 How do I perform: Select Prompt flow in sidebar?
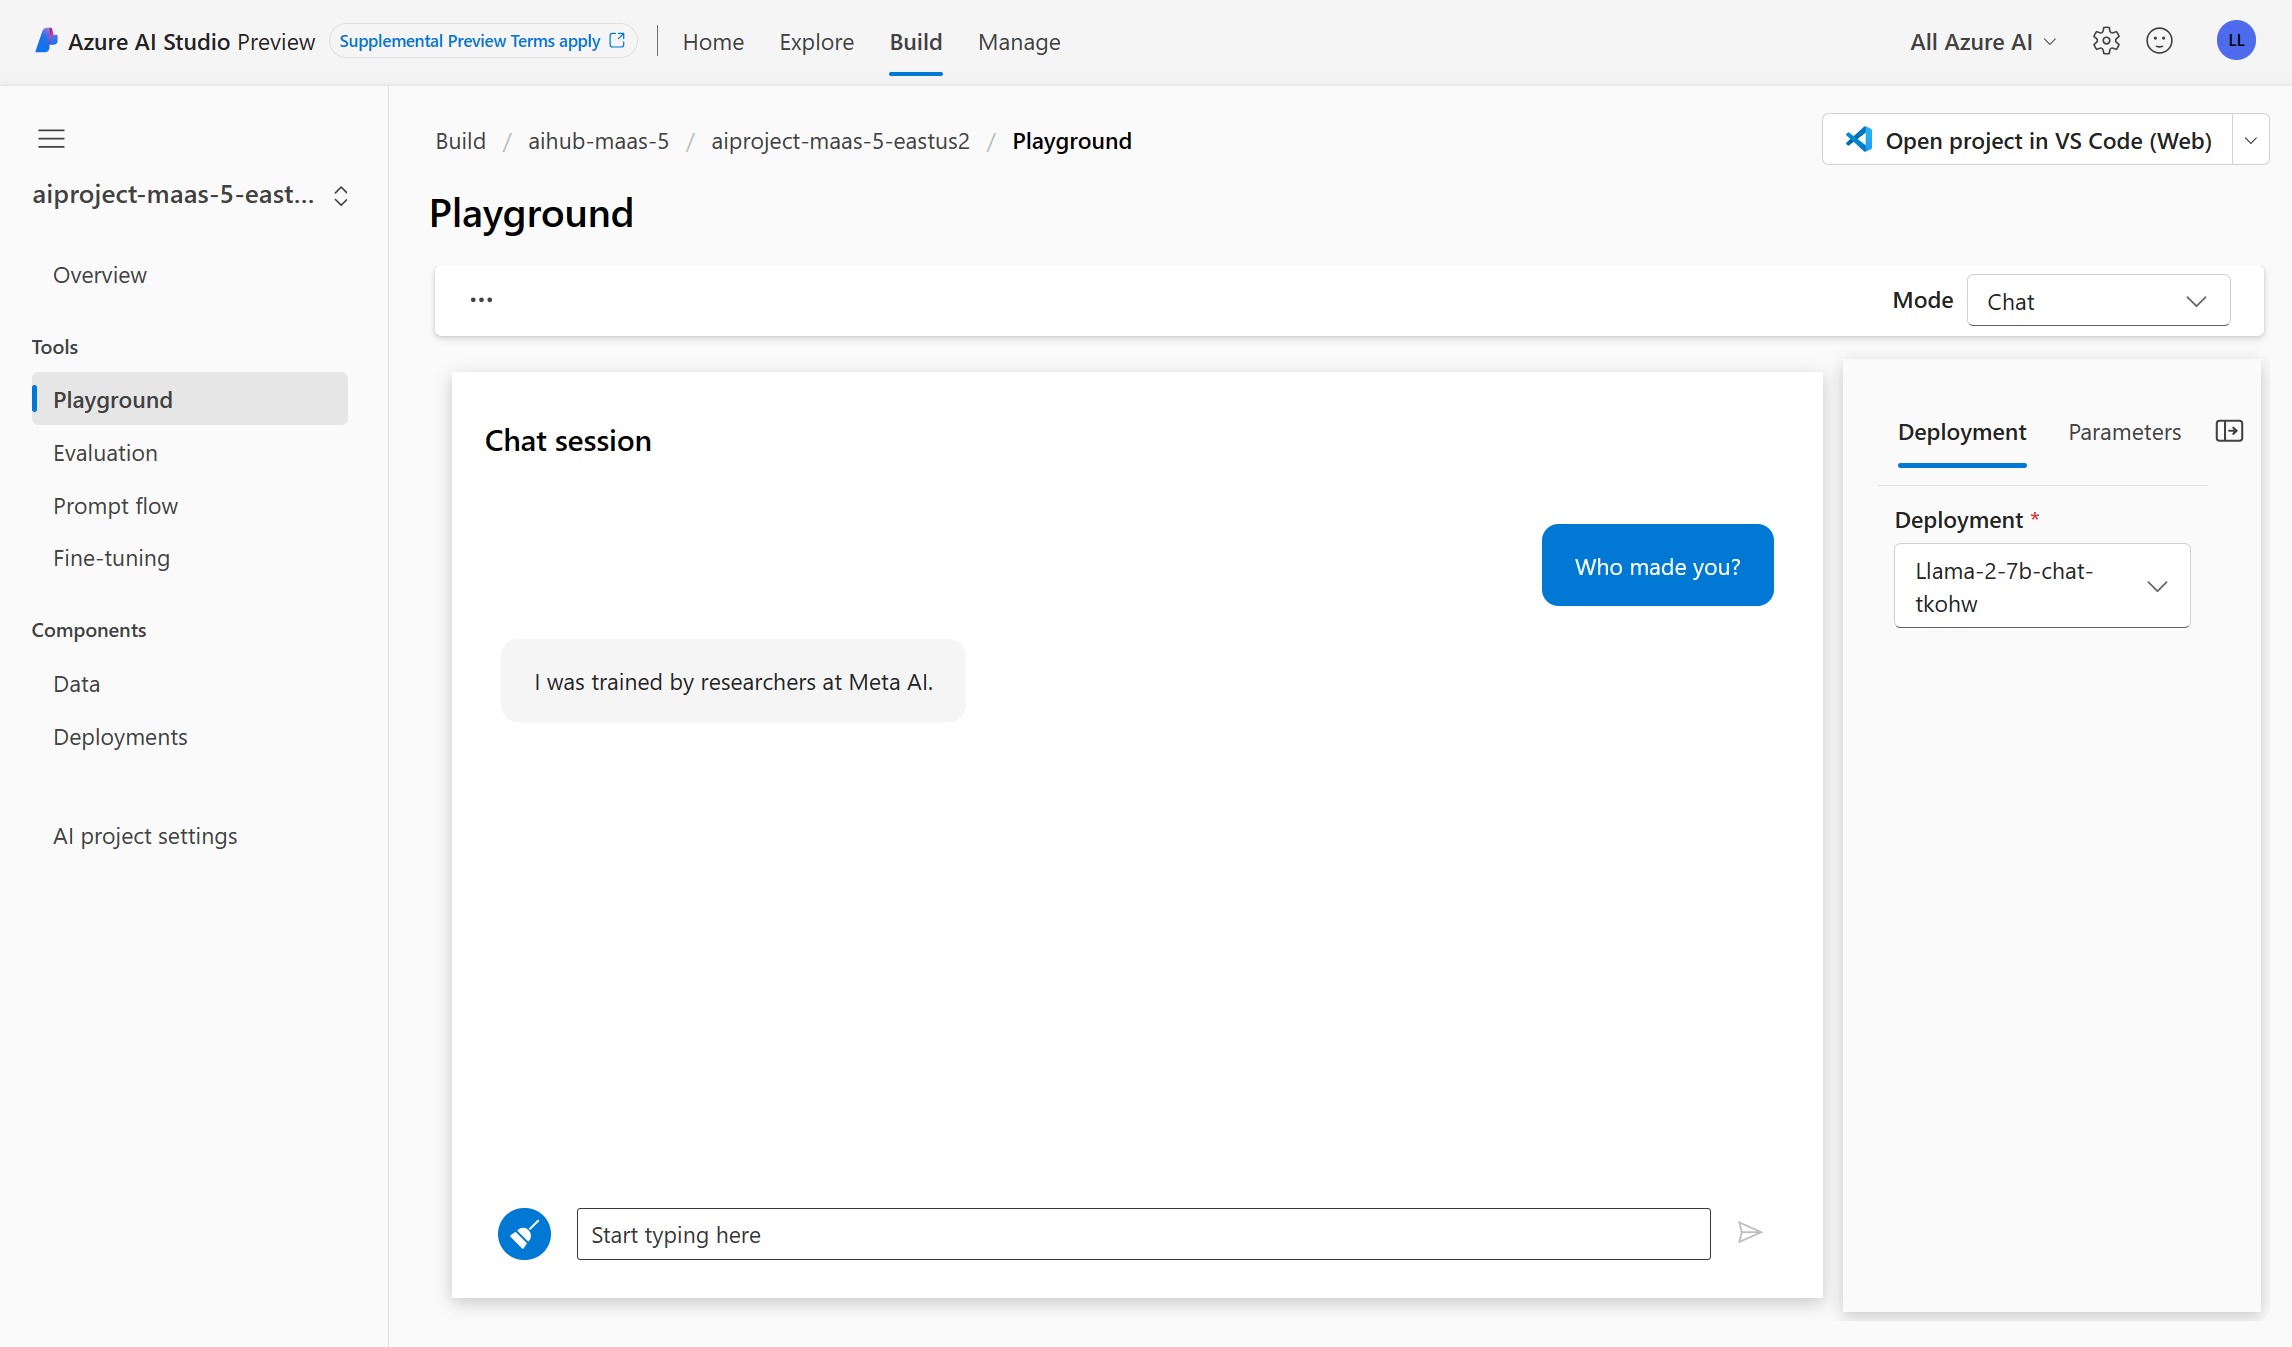(x=115, y=506)
